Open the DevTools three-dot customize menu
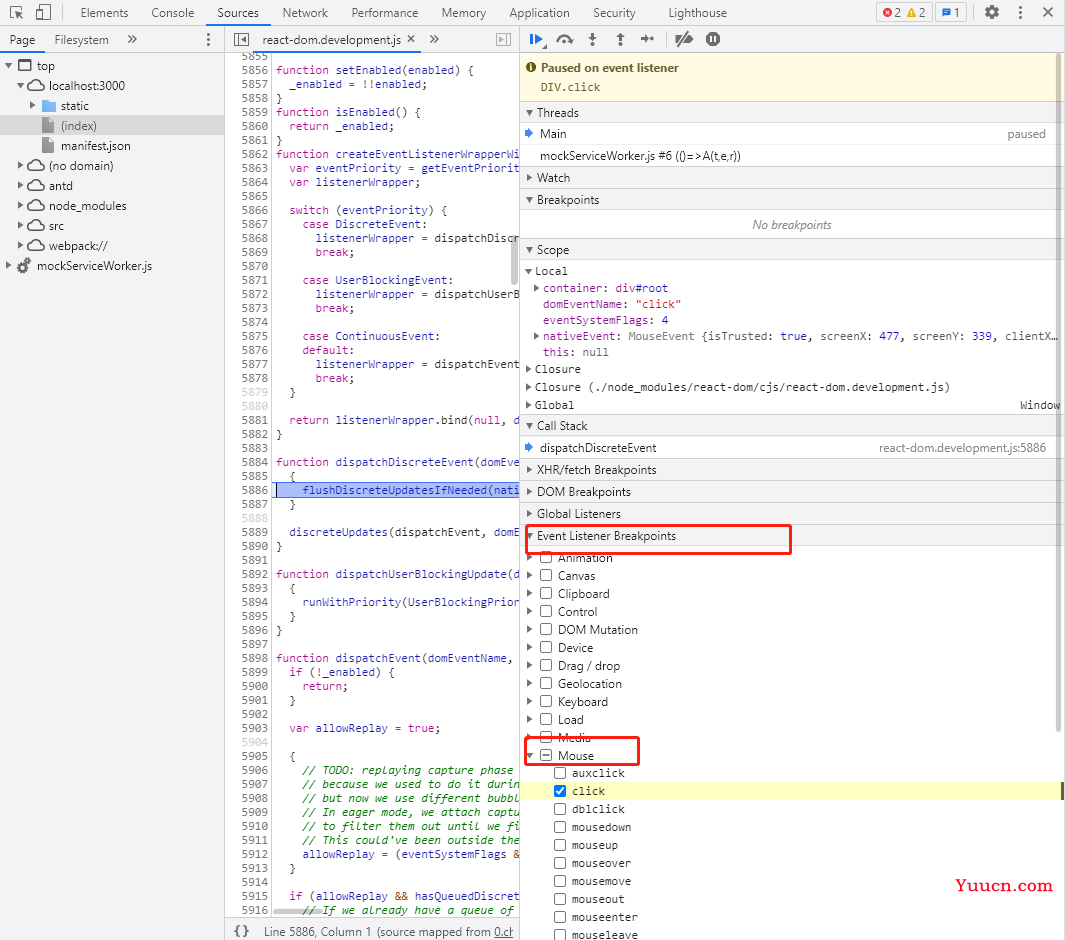This screenshot has height=940, width=1065. click(x=1020, y=12)
